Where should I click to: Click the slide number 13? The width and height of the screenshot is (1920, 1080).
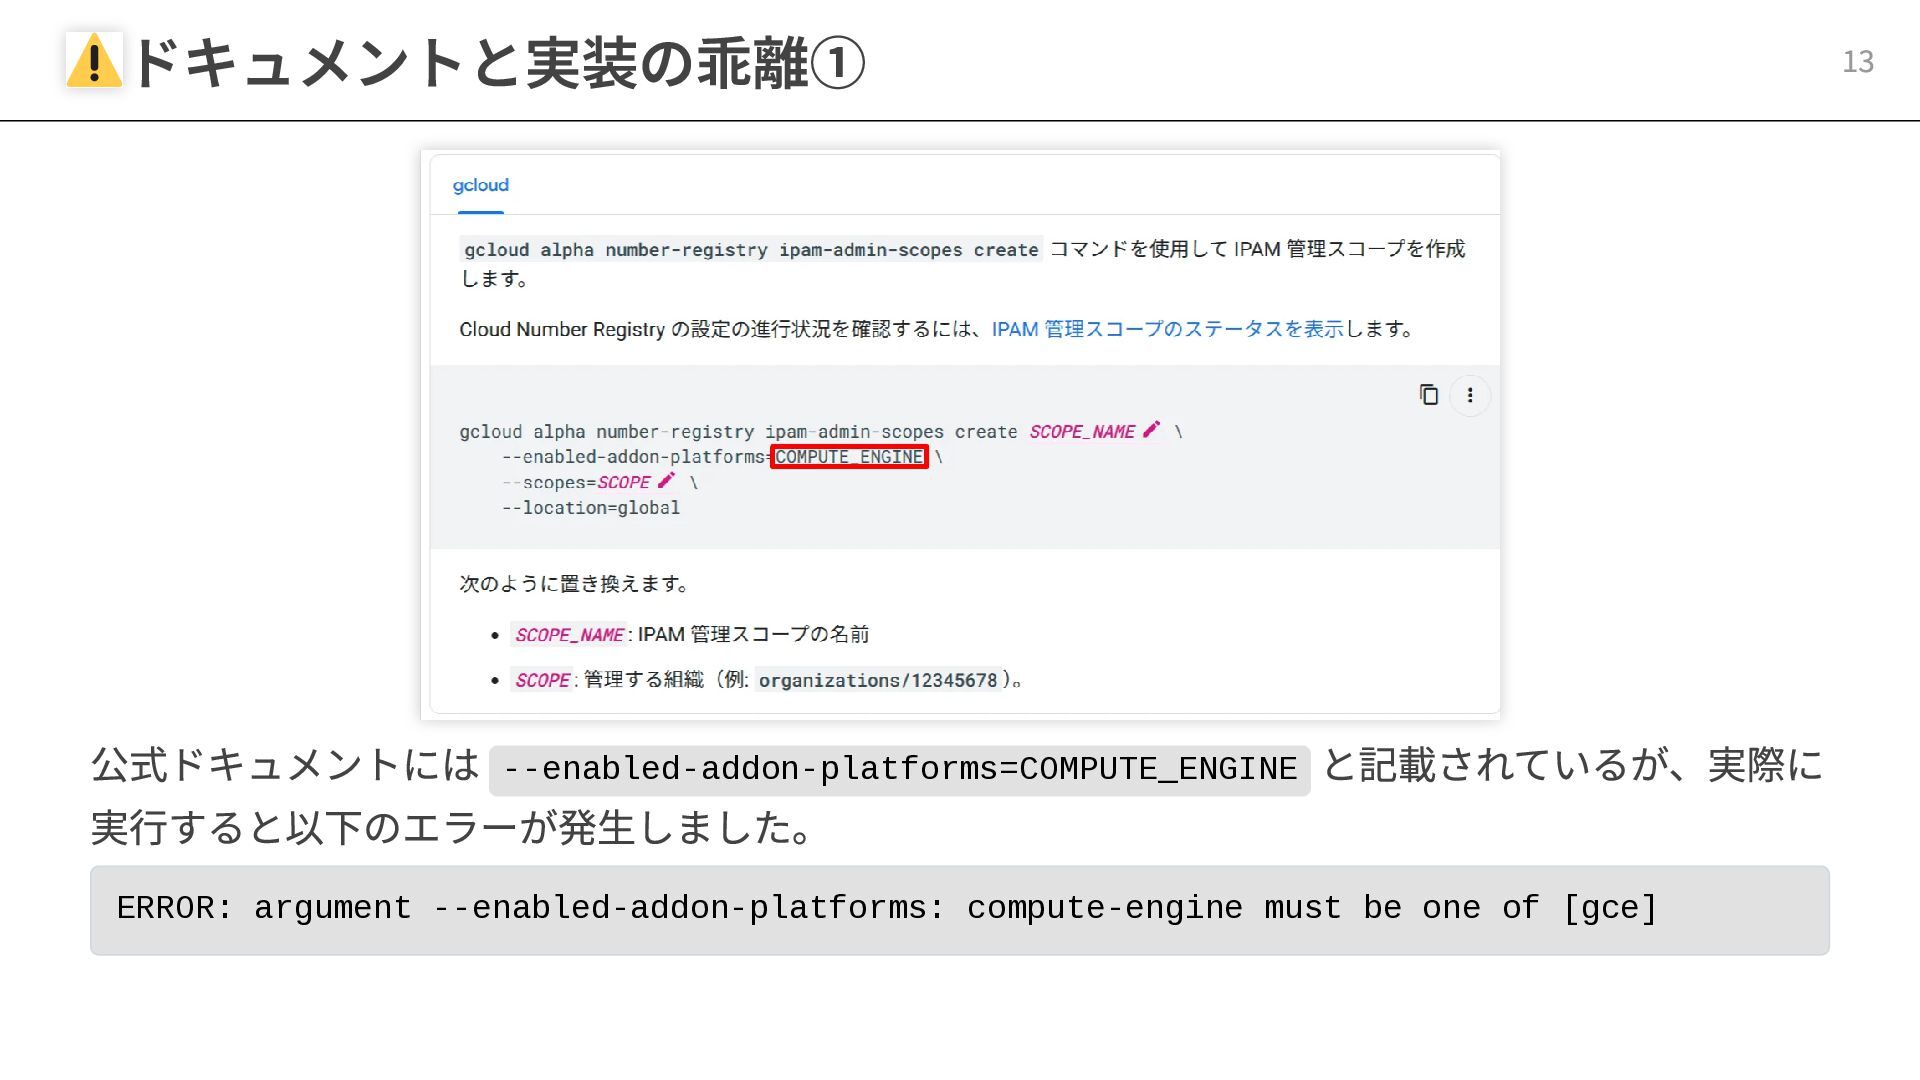[1857, 62]
